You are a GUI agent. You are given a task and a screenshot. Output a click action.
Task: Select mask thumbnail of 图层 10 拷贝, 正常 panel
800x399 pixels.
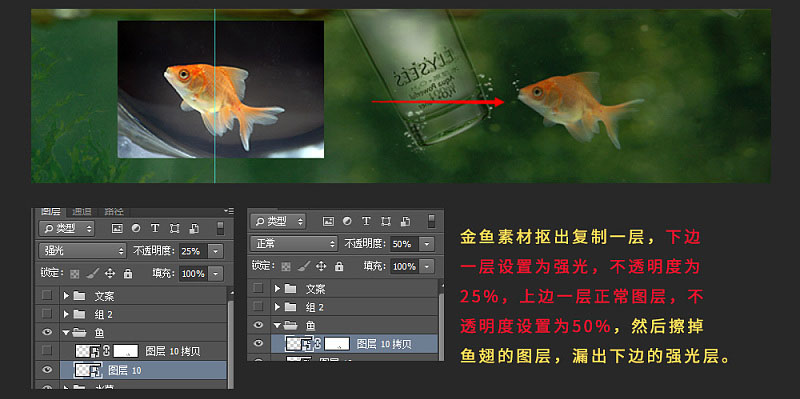(337, 344)
